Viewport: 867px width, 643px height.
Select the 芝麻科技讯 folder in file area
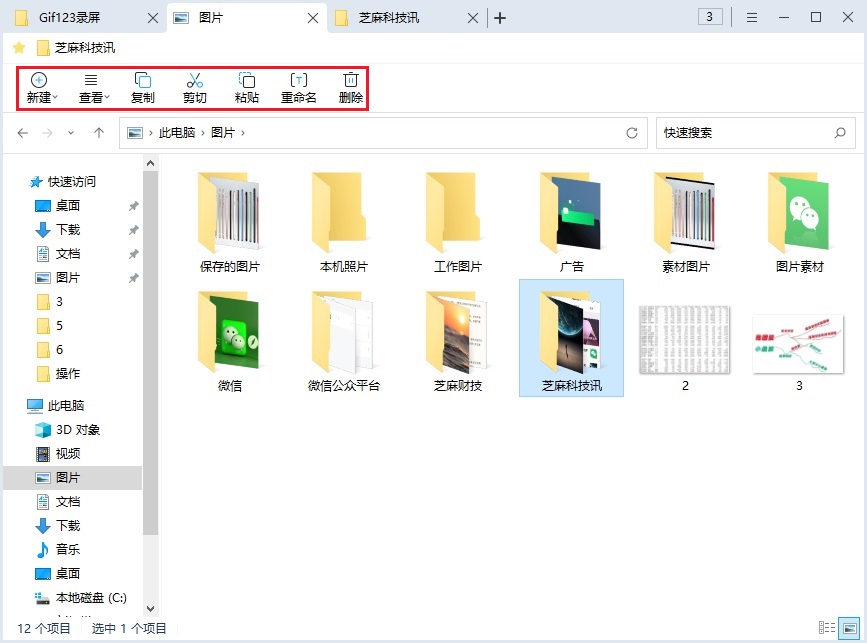point(571,338)
